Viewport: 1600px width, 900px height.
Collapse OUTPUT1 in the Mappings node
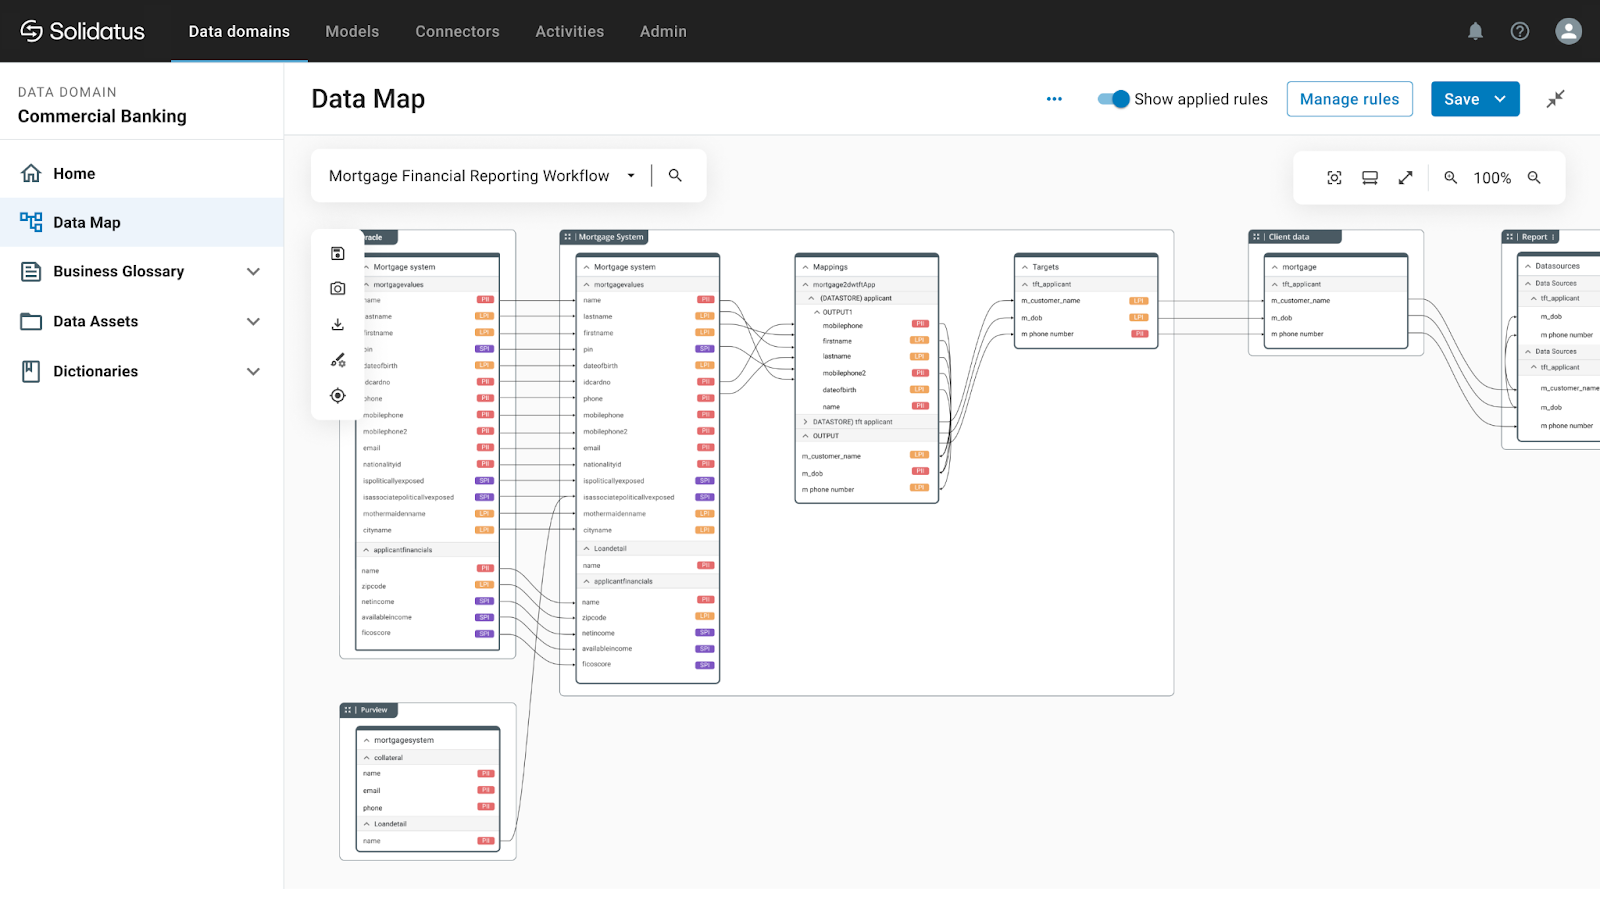coord(816,312)
